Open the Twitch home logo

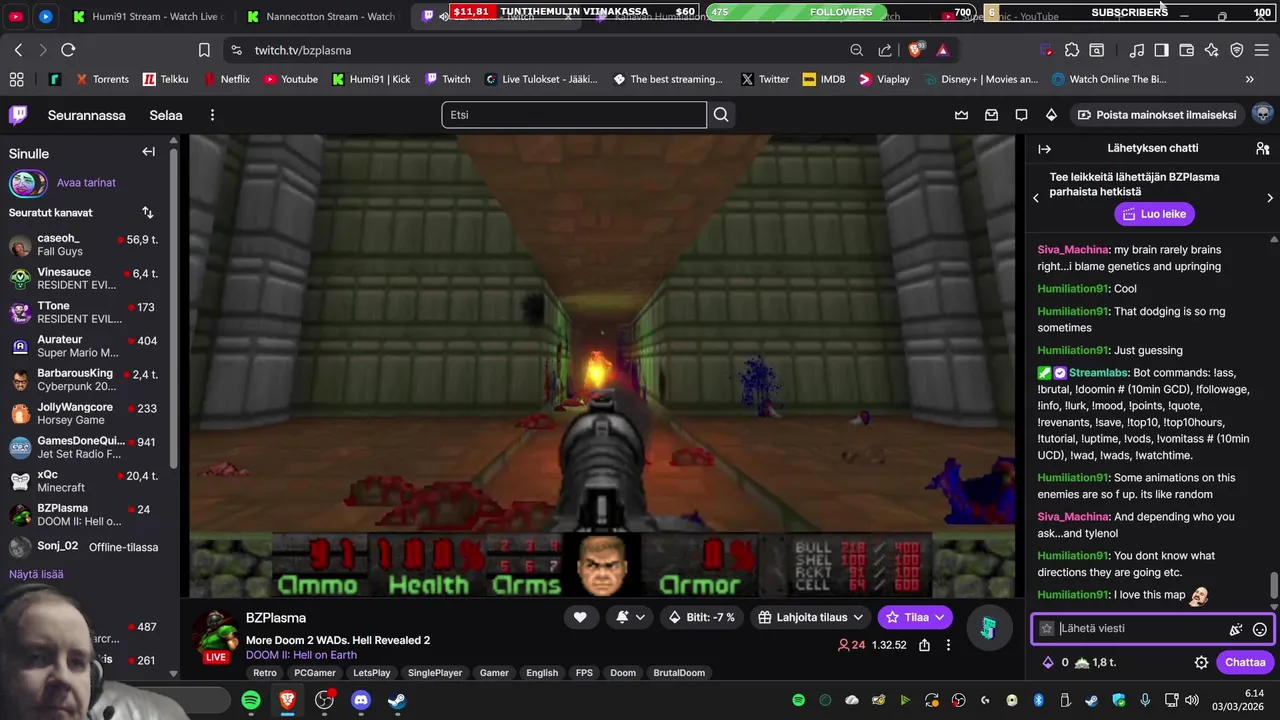[18, 115]
